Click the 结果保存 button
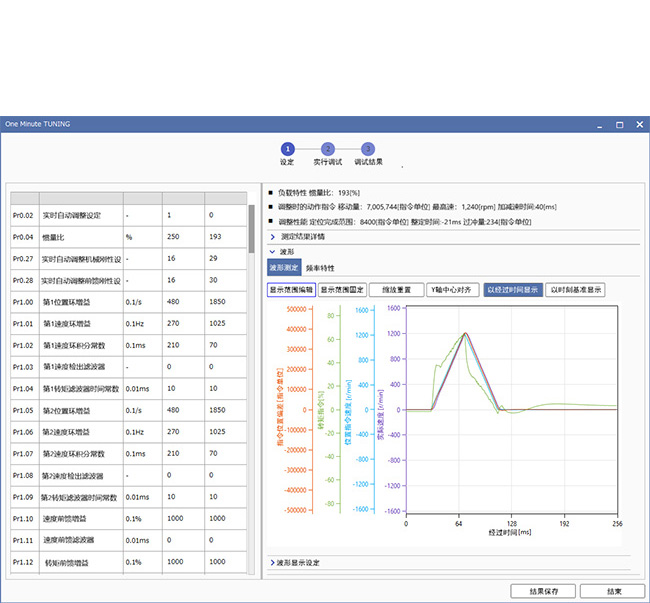Viewport: 650px width, 603px height. point(543,591)
